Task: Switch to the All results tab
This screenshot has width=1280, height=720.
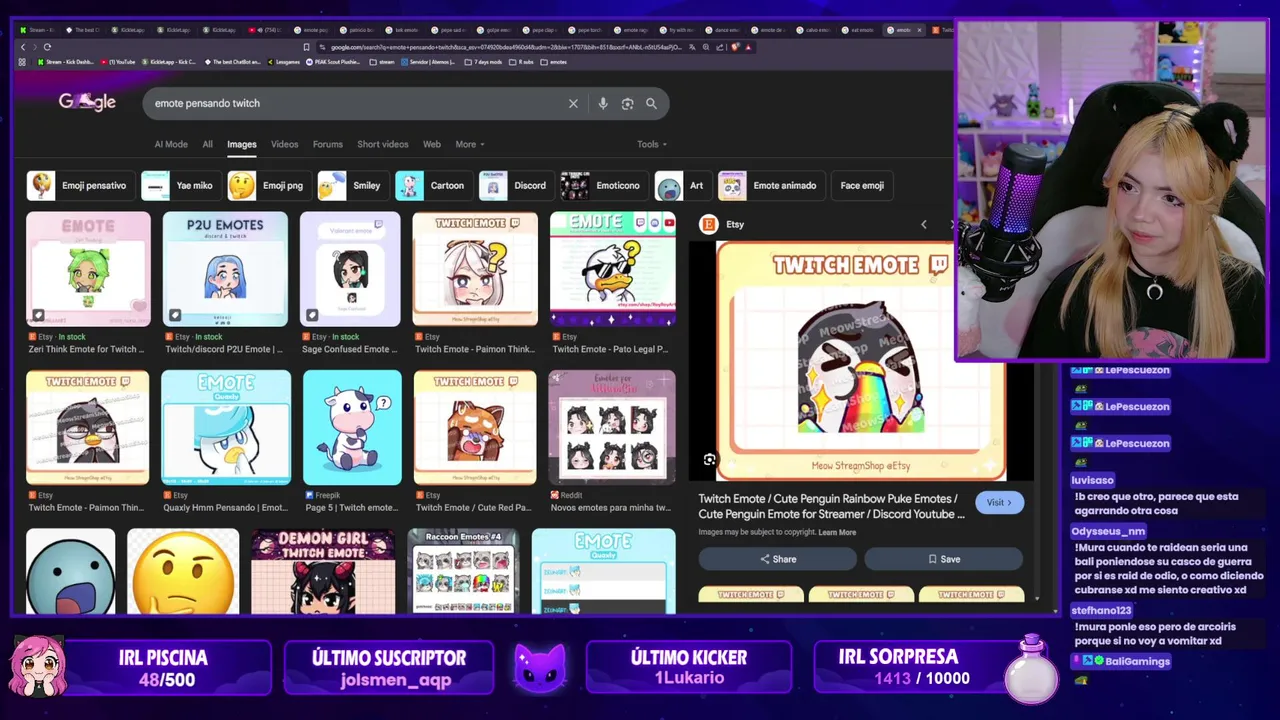Action: point(207,144)
